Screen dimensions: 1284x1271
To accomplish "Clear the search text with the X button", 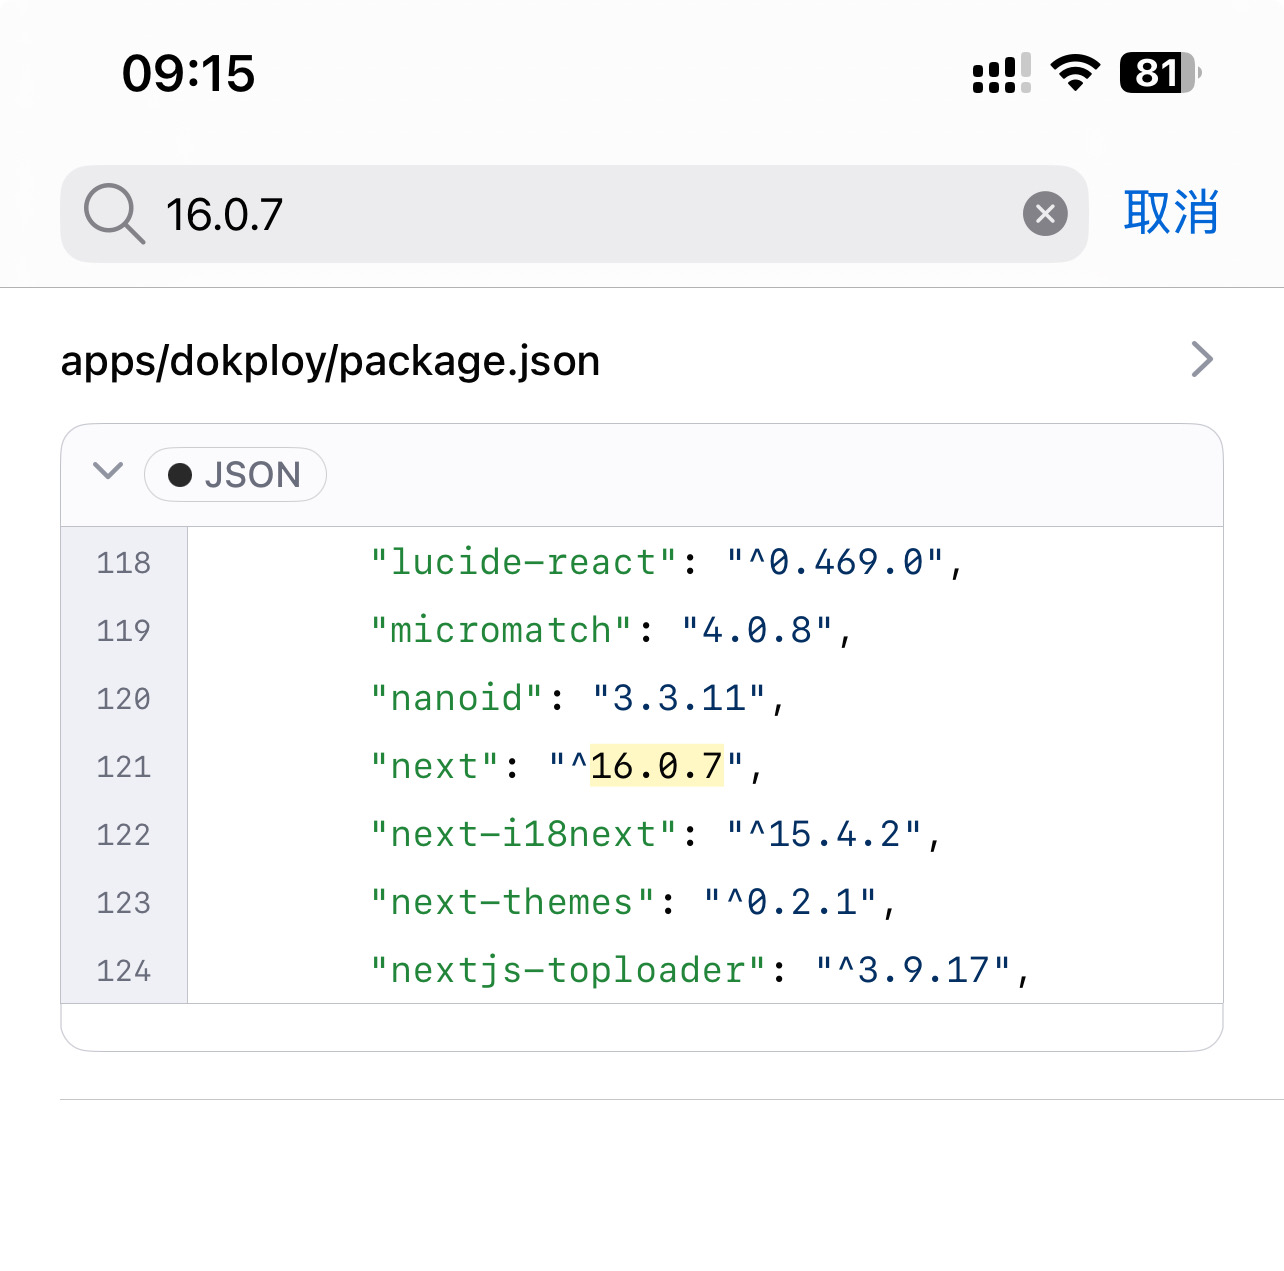I will coord(1045,214).
